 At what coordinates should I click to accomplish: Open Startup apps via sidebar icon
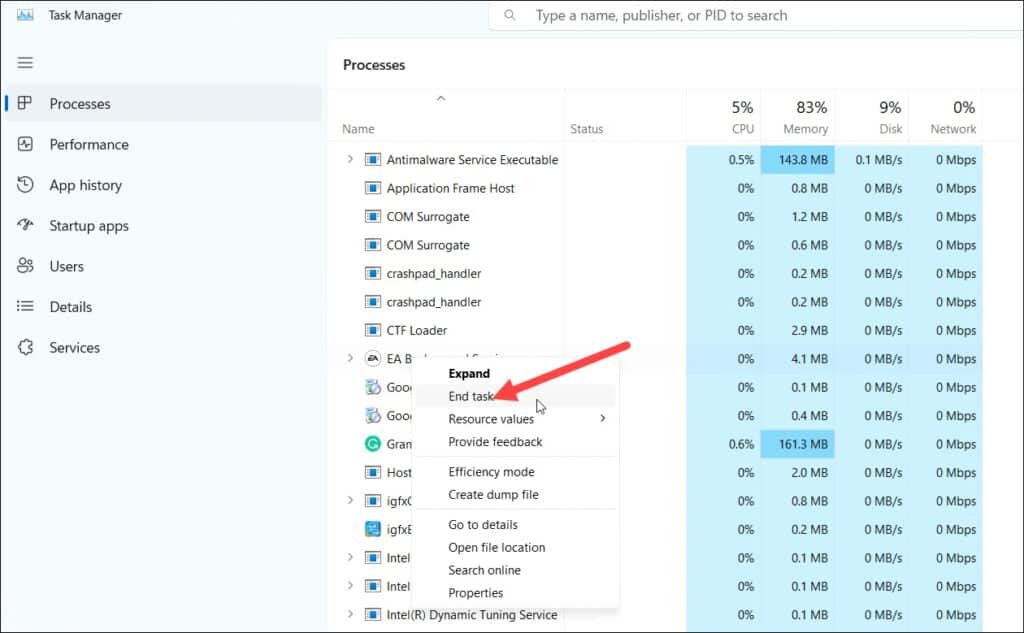(26, 226)
